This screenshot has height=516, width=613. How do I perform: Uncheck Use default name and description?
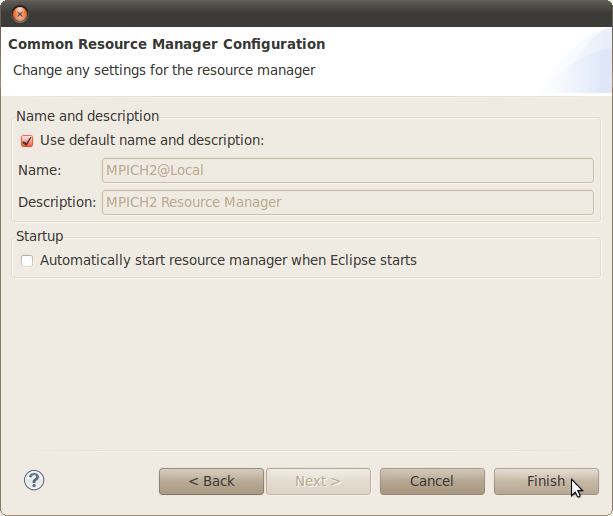coord(27,141)
